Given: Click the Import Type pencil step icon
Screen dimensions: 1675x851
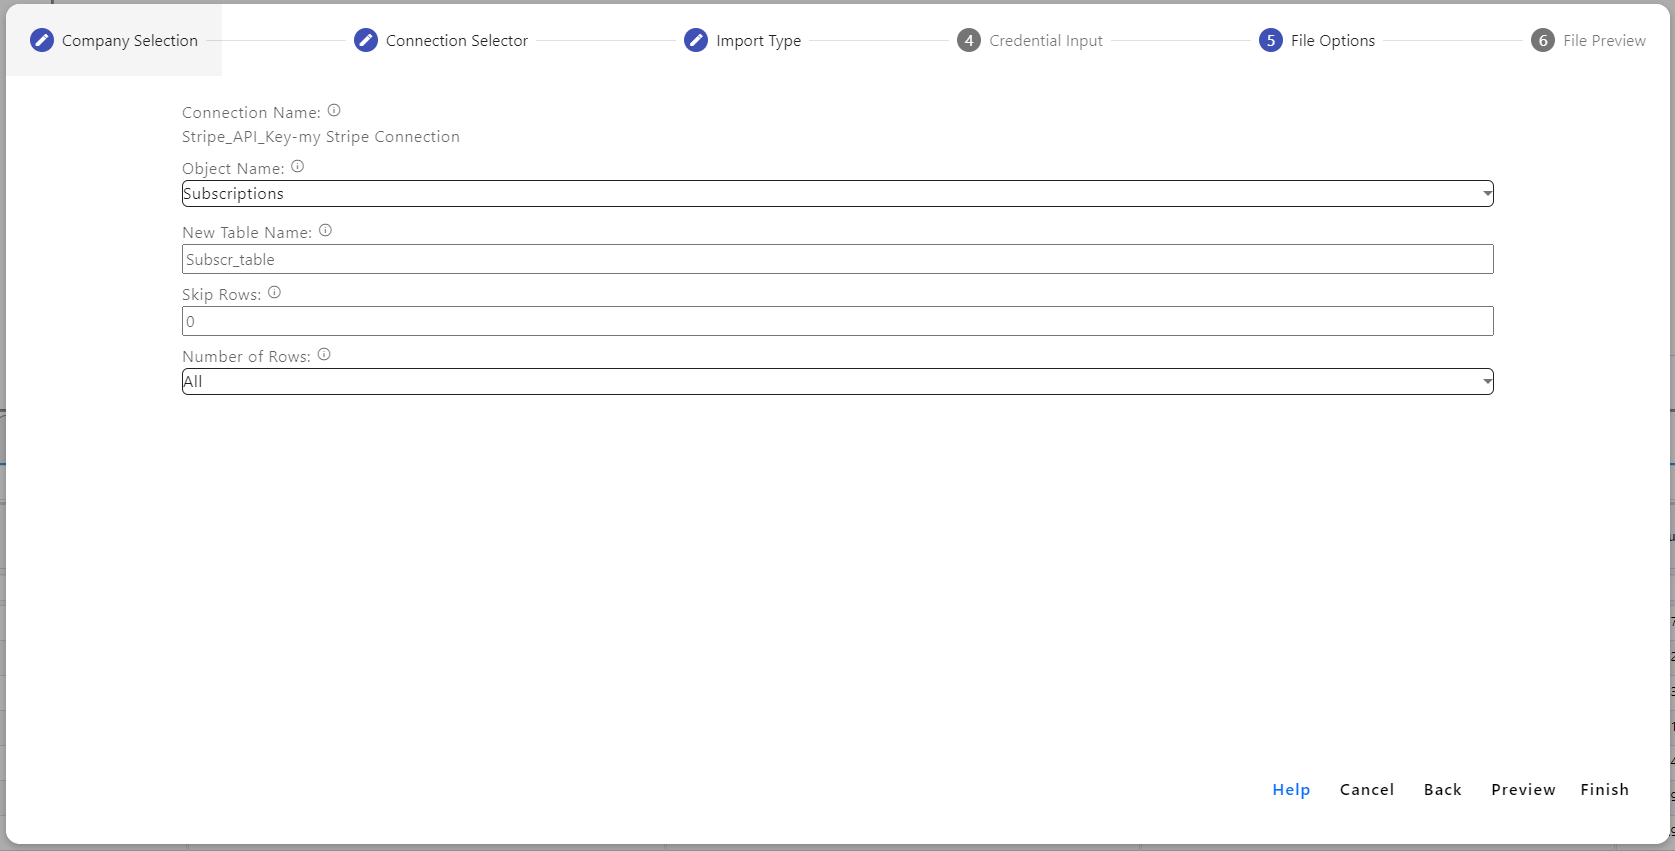Looking at the screenshot, I should click(x=696, y=40).
